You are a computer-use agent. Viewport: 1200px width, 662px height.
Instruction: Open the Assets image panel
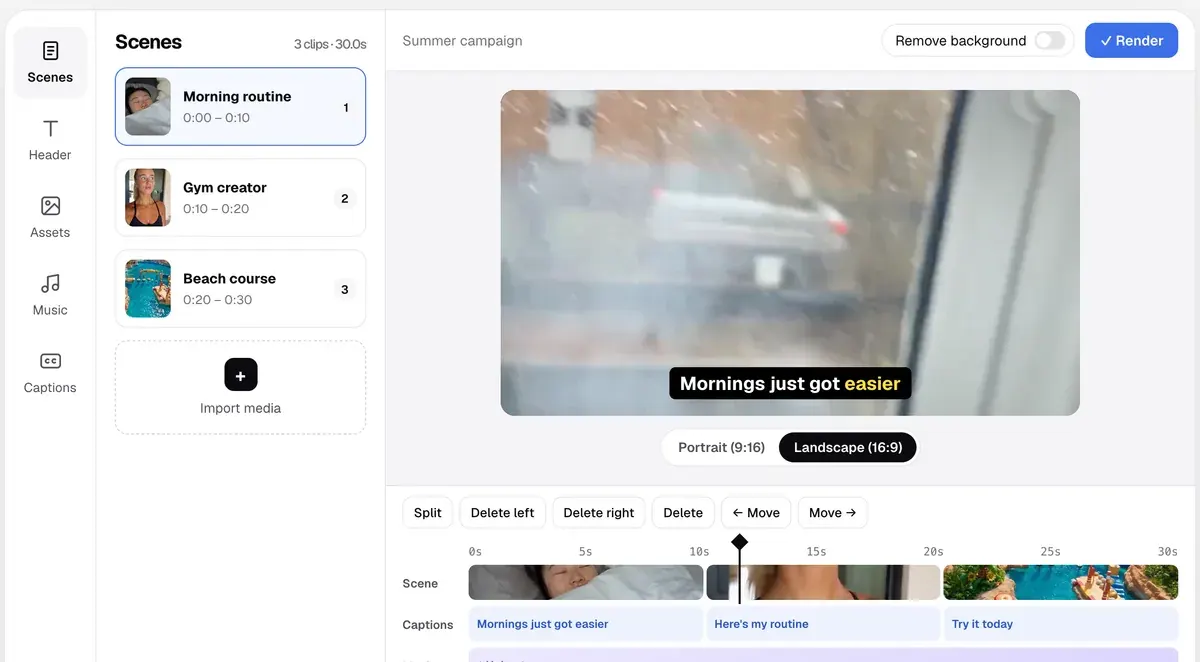tap(50, 217)
